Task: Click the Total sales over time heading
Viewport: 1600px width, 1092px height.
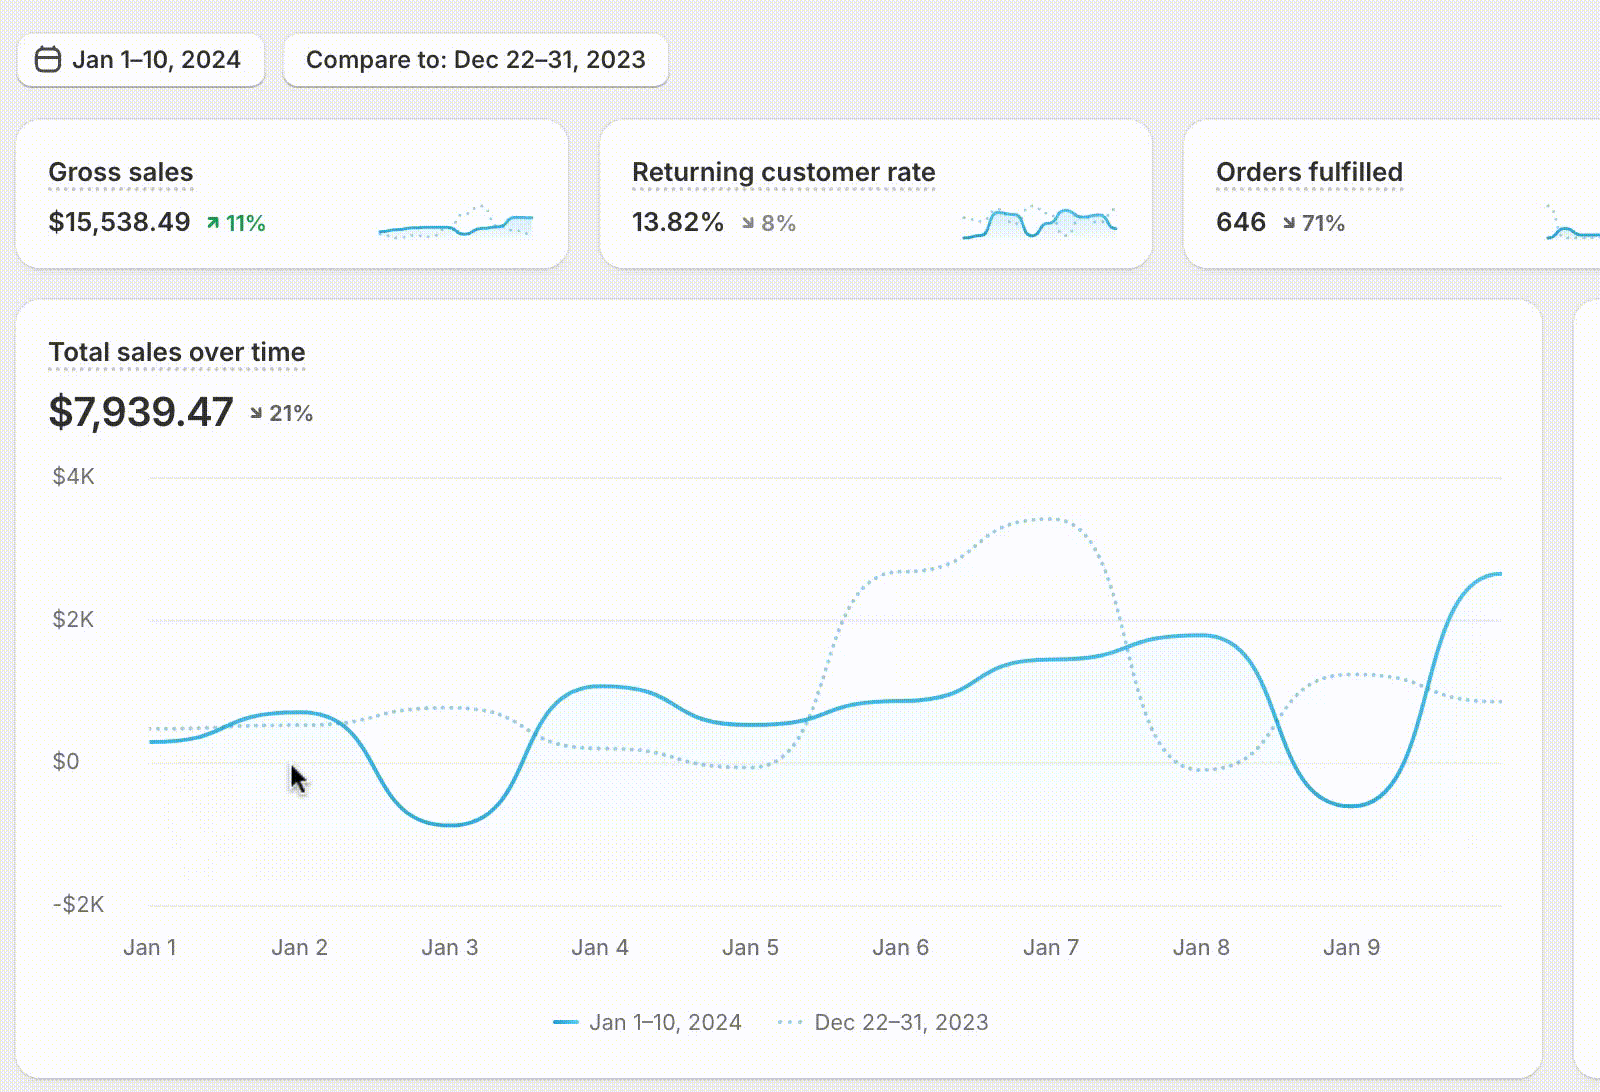Action: [x=177, y=352]
